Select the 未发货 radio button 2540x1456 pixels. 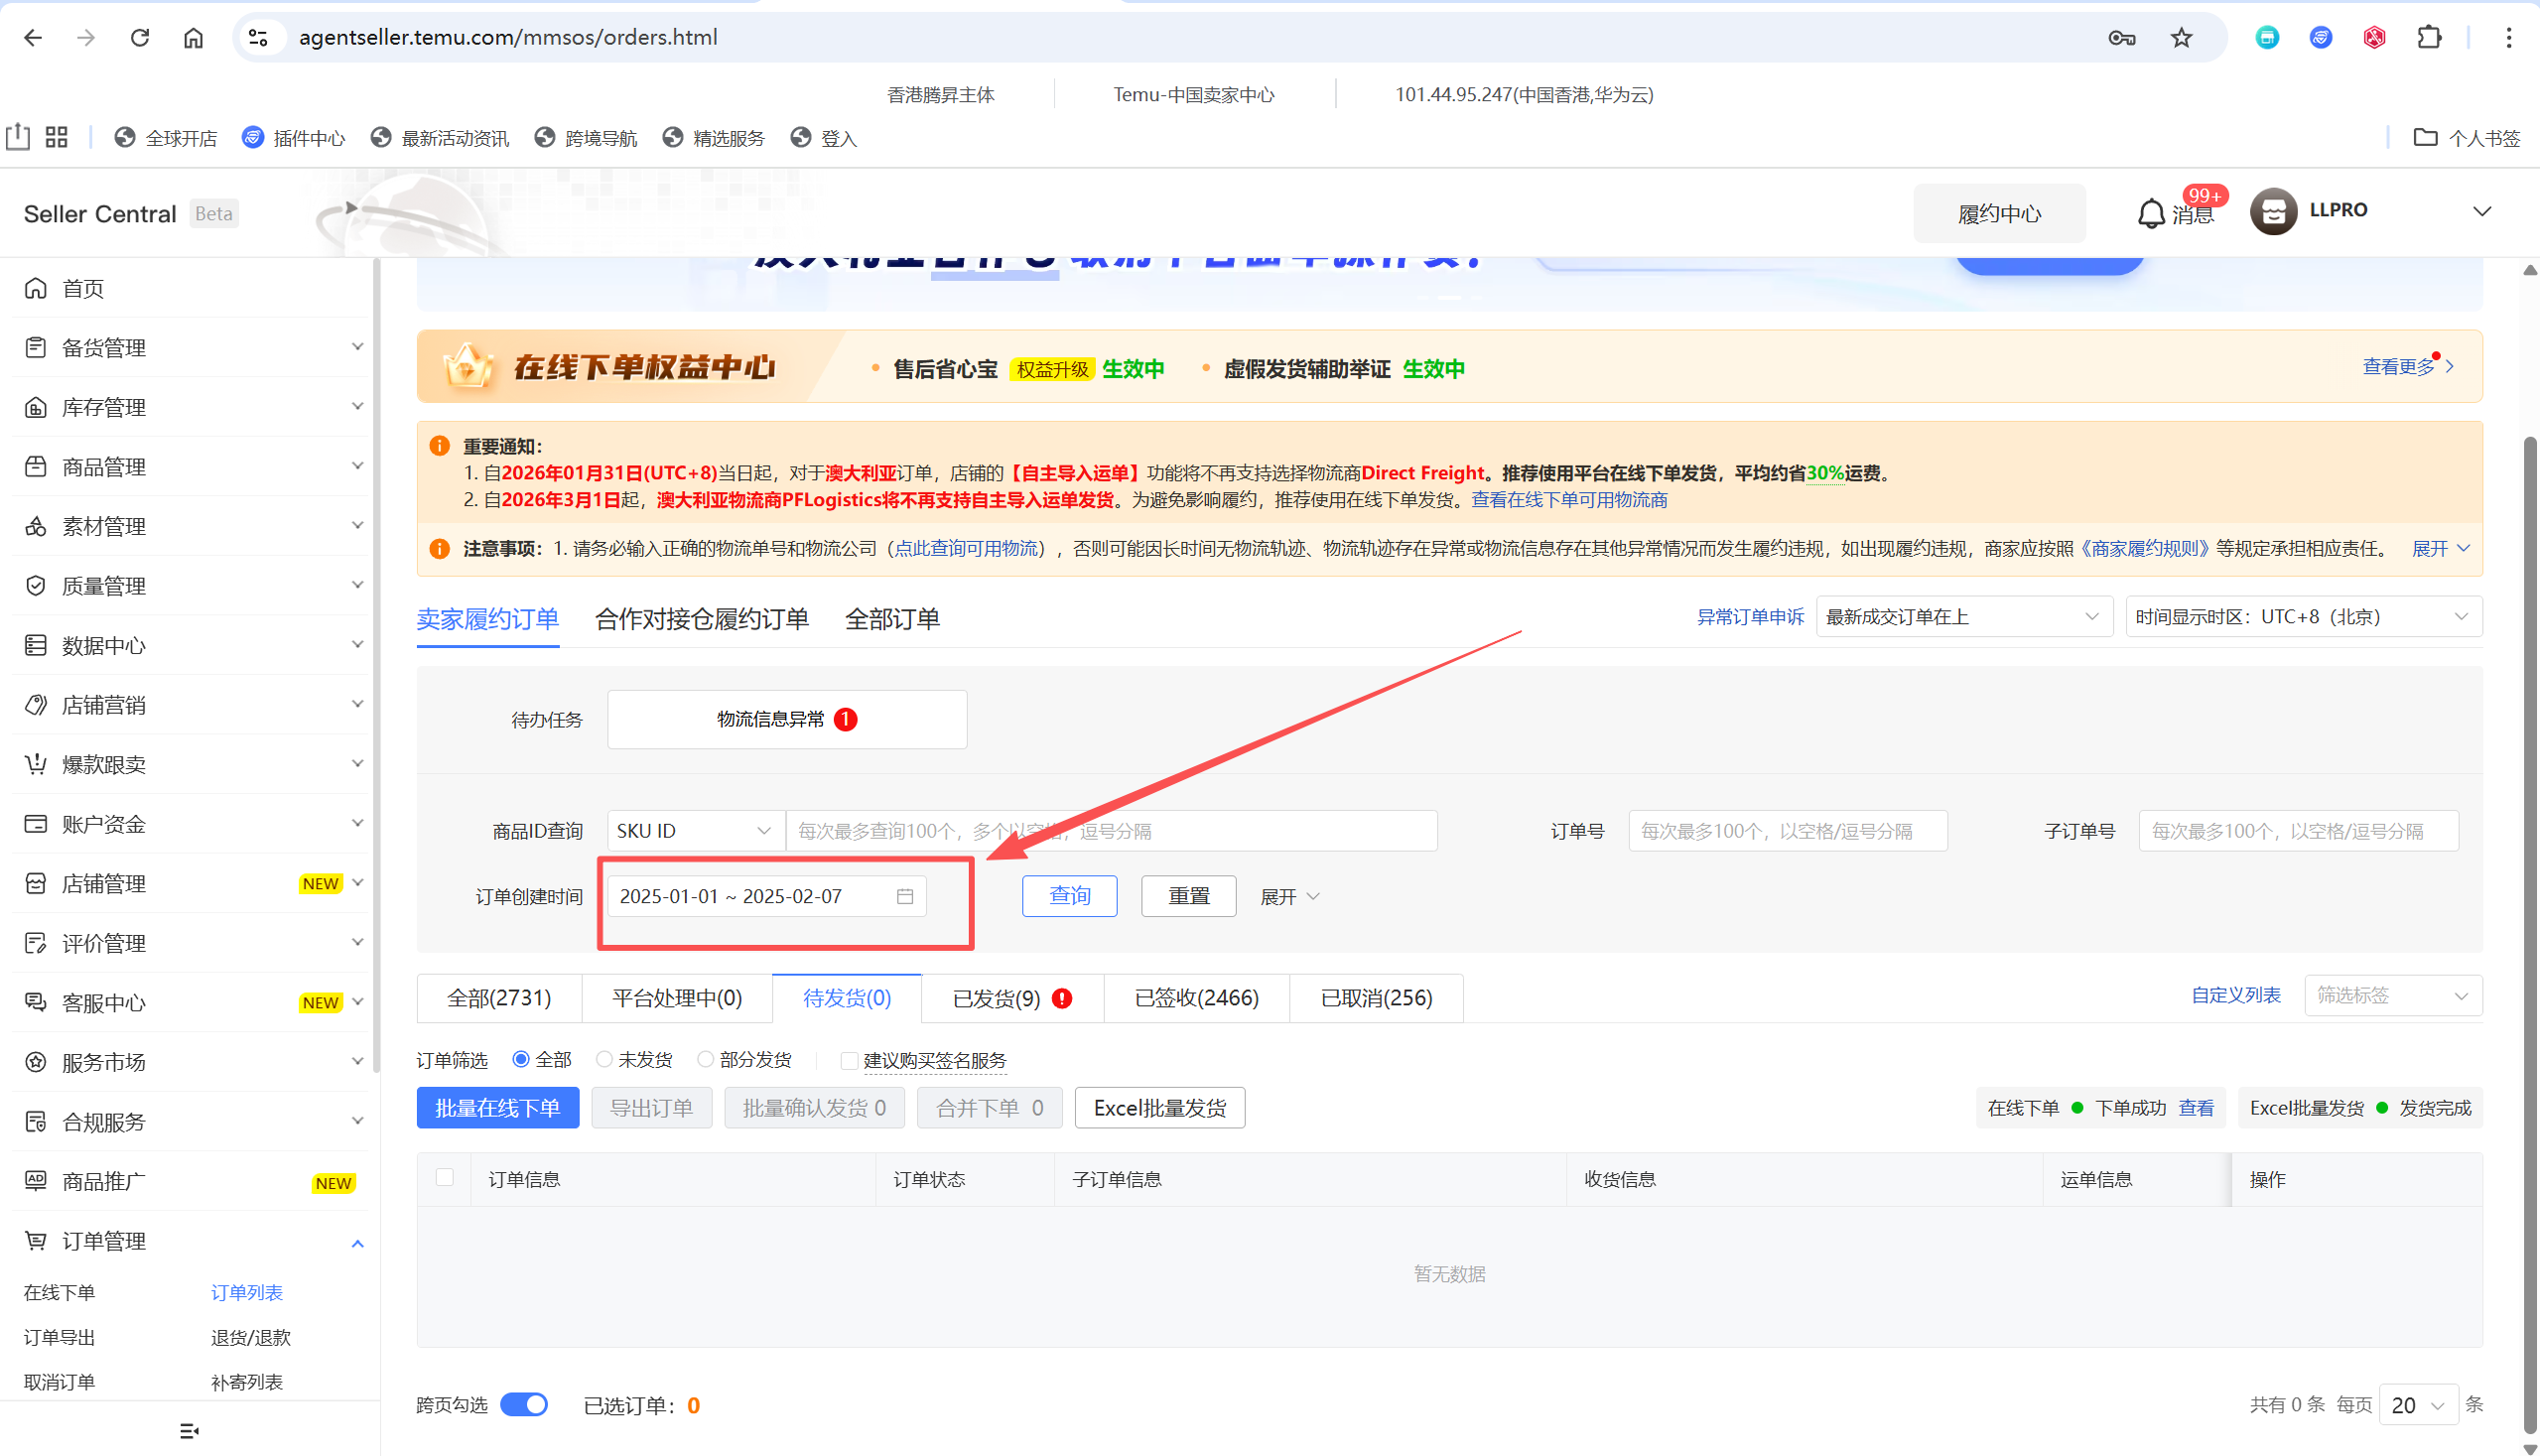tap(604, 1059)
